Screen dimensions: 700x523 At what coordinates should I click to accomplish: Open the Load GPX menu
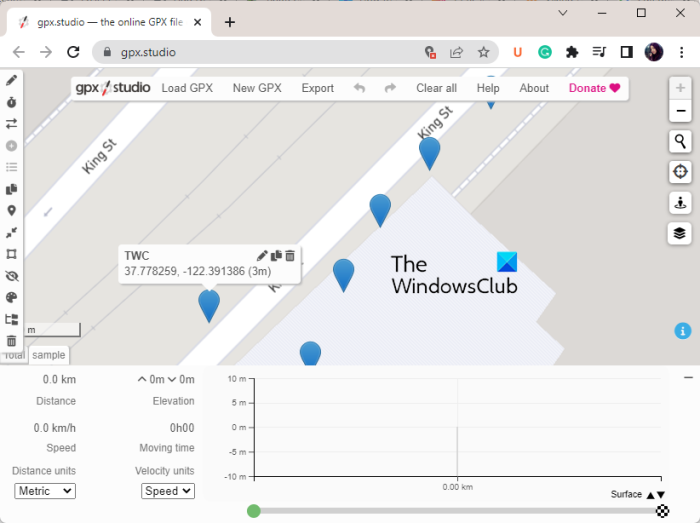187,88
